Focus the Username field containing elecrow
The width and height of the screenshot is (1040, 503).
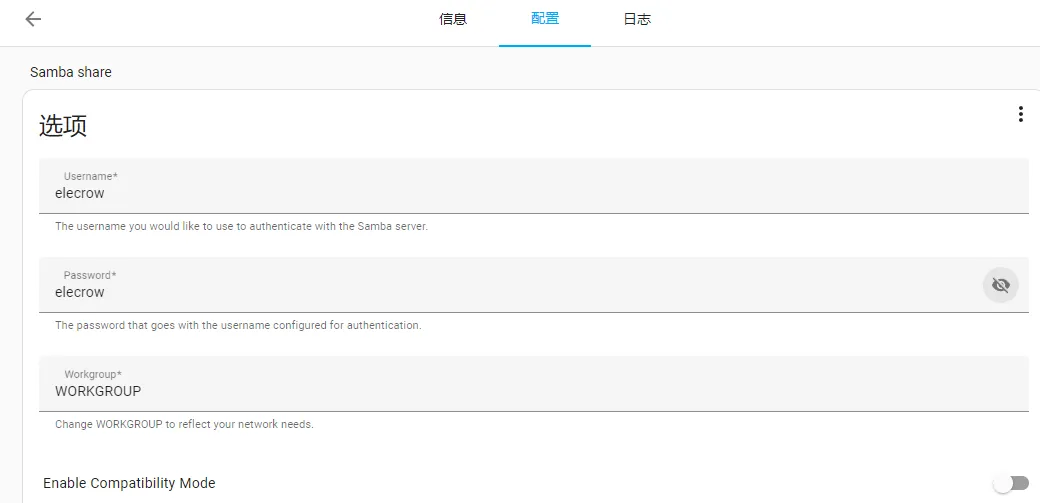534,186
